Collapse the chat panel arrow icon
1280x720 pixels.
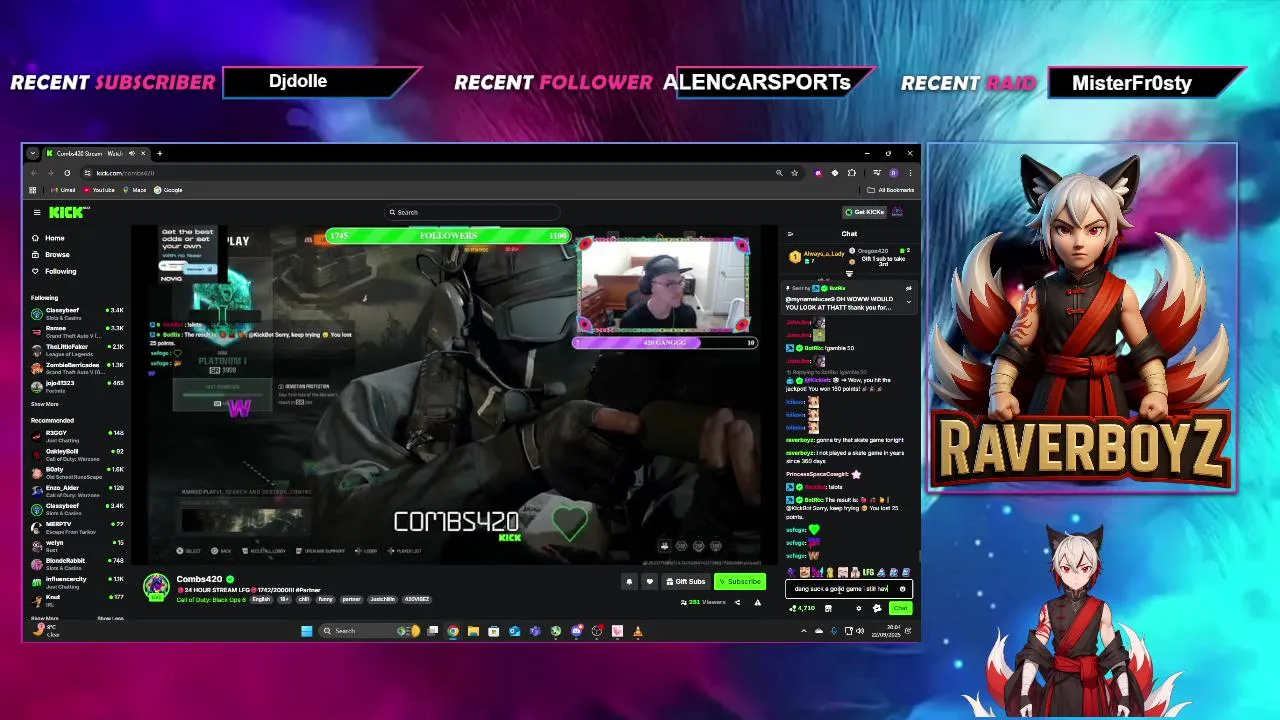790,234
